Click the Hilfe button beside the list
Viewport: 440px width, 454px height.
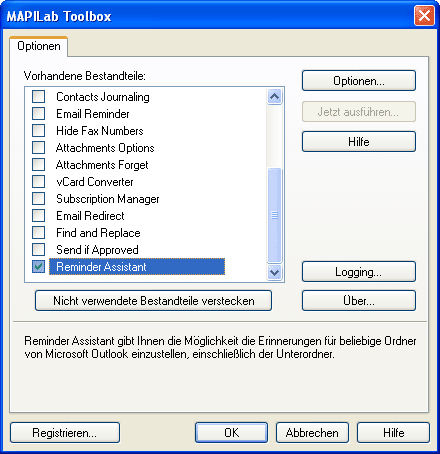[x=359, y=142]
